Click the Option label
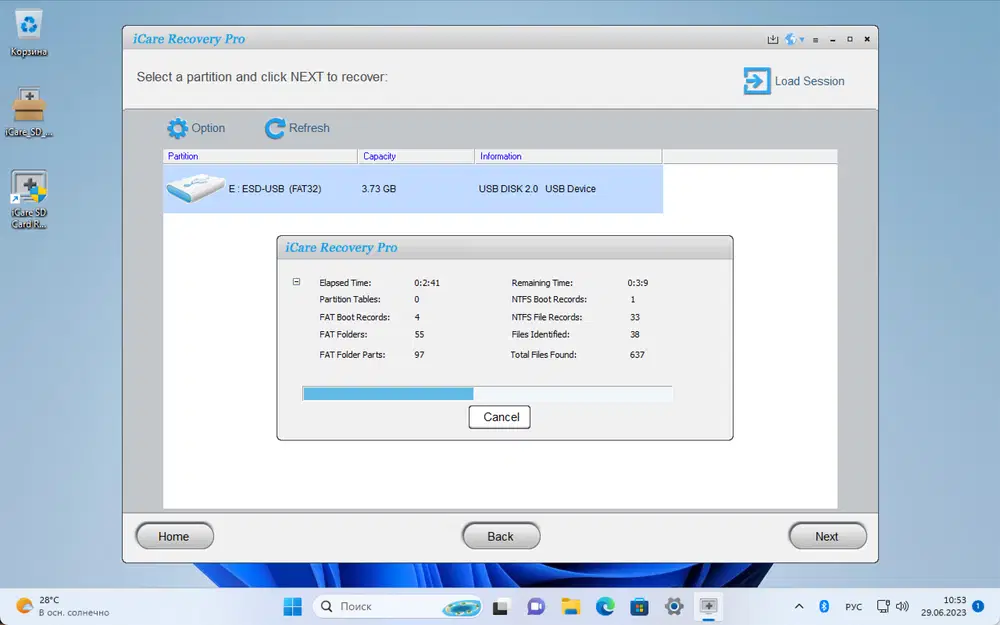Image resolution: width=1000 pixels, height=625 pixels. tap(208, 128)
